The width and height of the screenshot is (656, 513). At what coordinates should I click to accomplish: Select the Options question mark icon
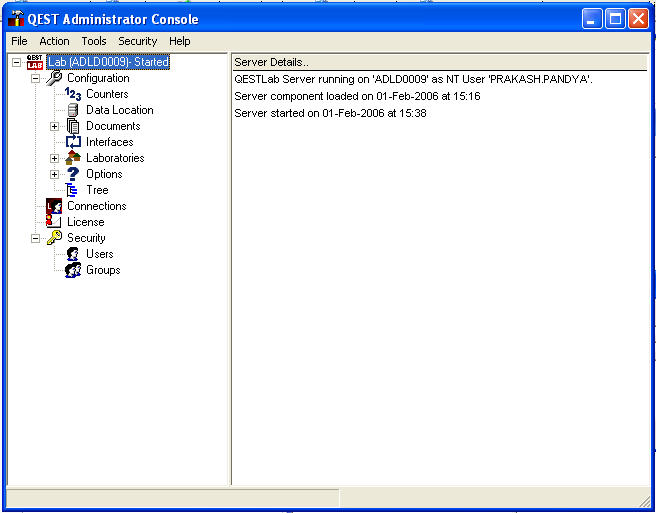click(x=73, y=174)
